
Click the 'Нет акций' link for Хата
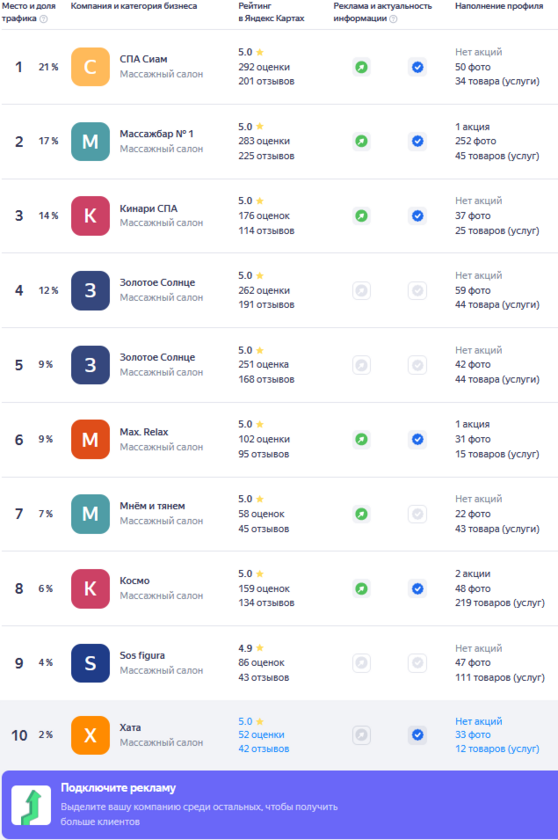[x=479, y=721]
